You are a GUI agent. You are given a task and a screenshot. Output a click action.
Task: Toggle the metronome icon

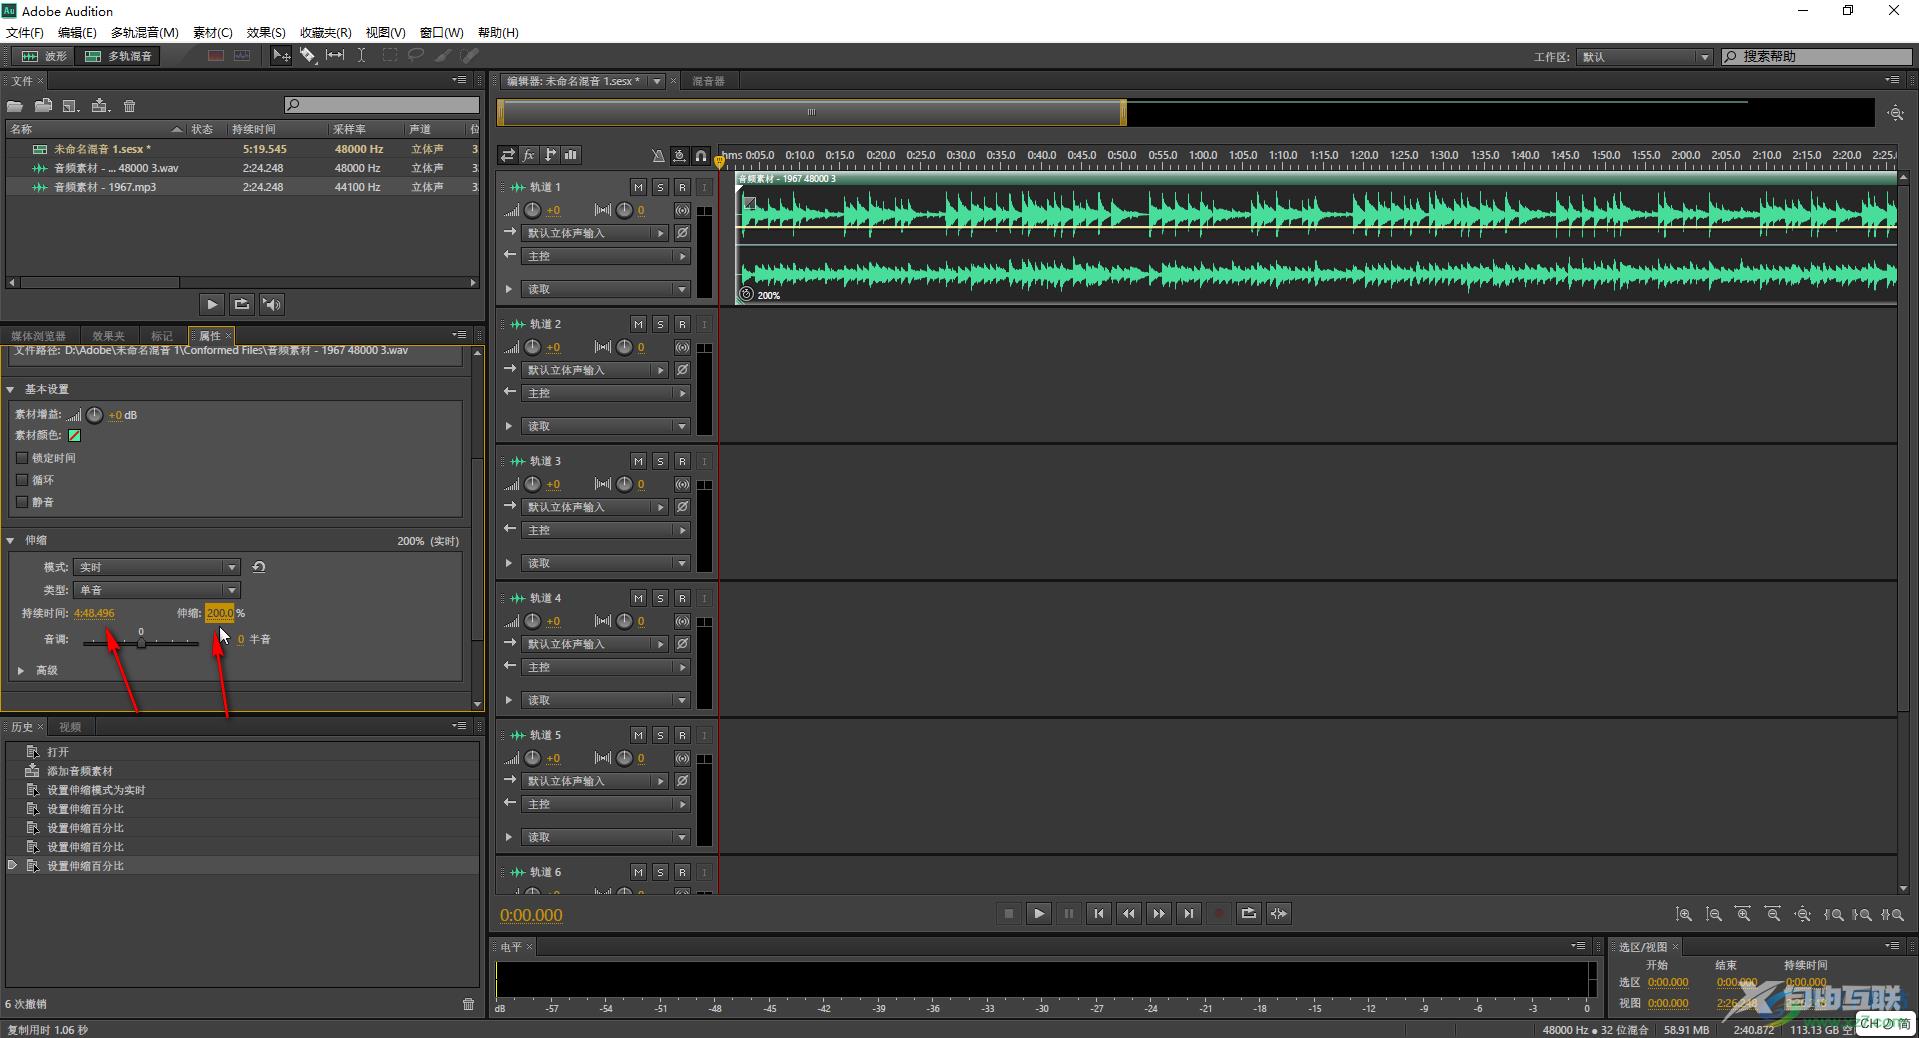click(657, 155)
